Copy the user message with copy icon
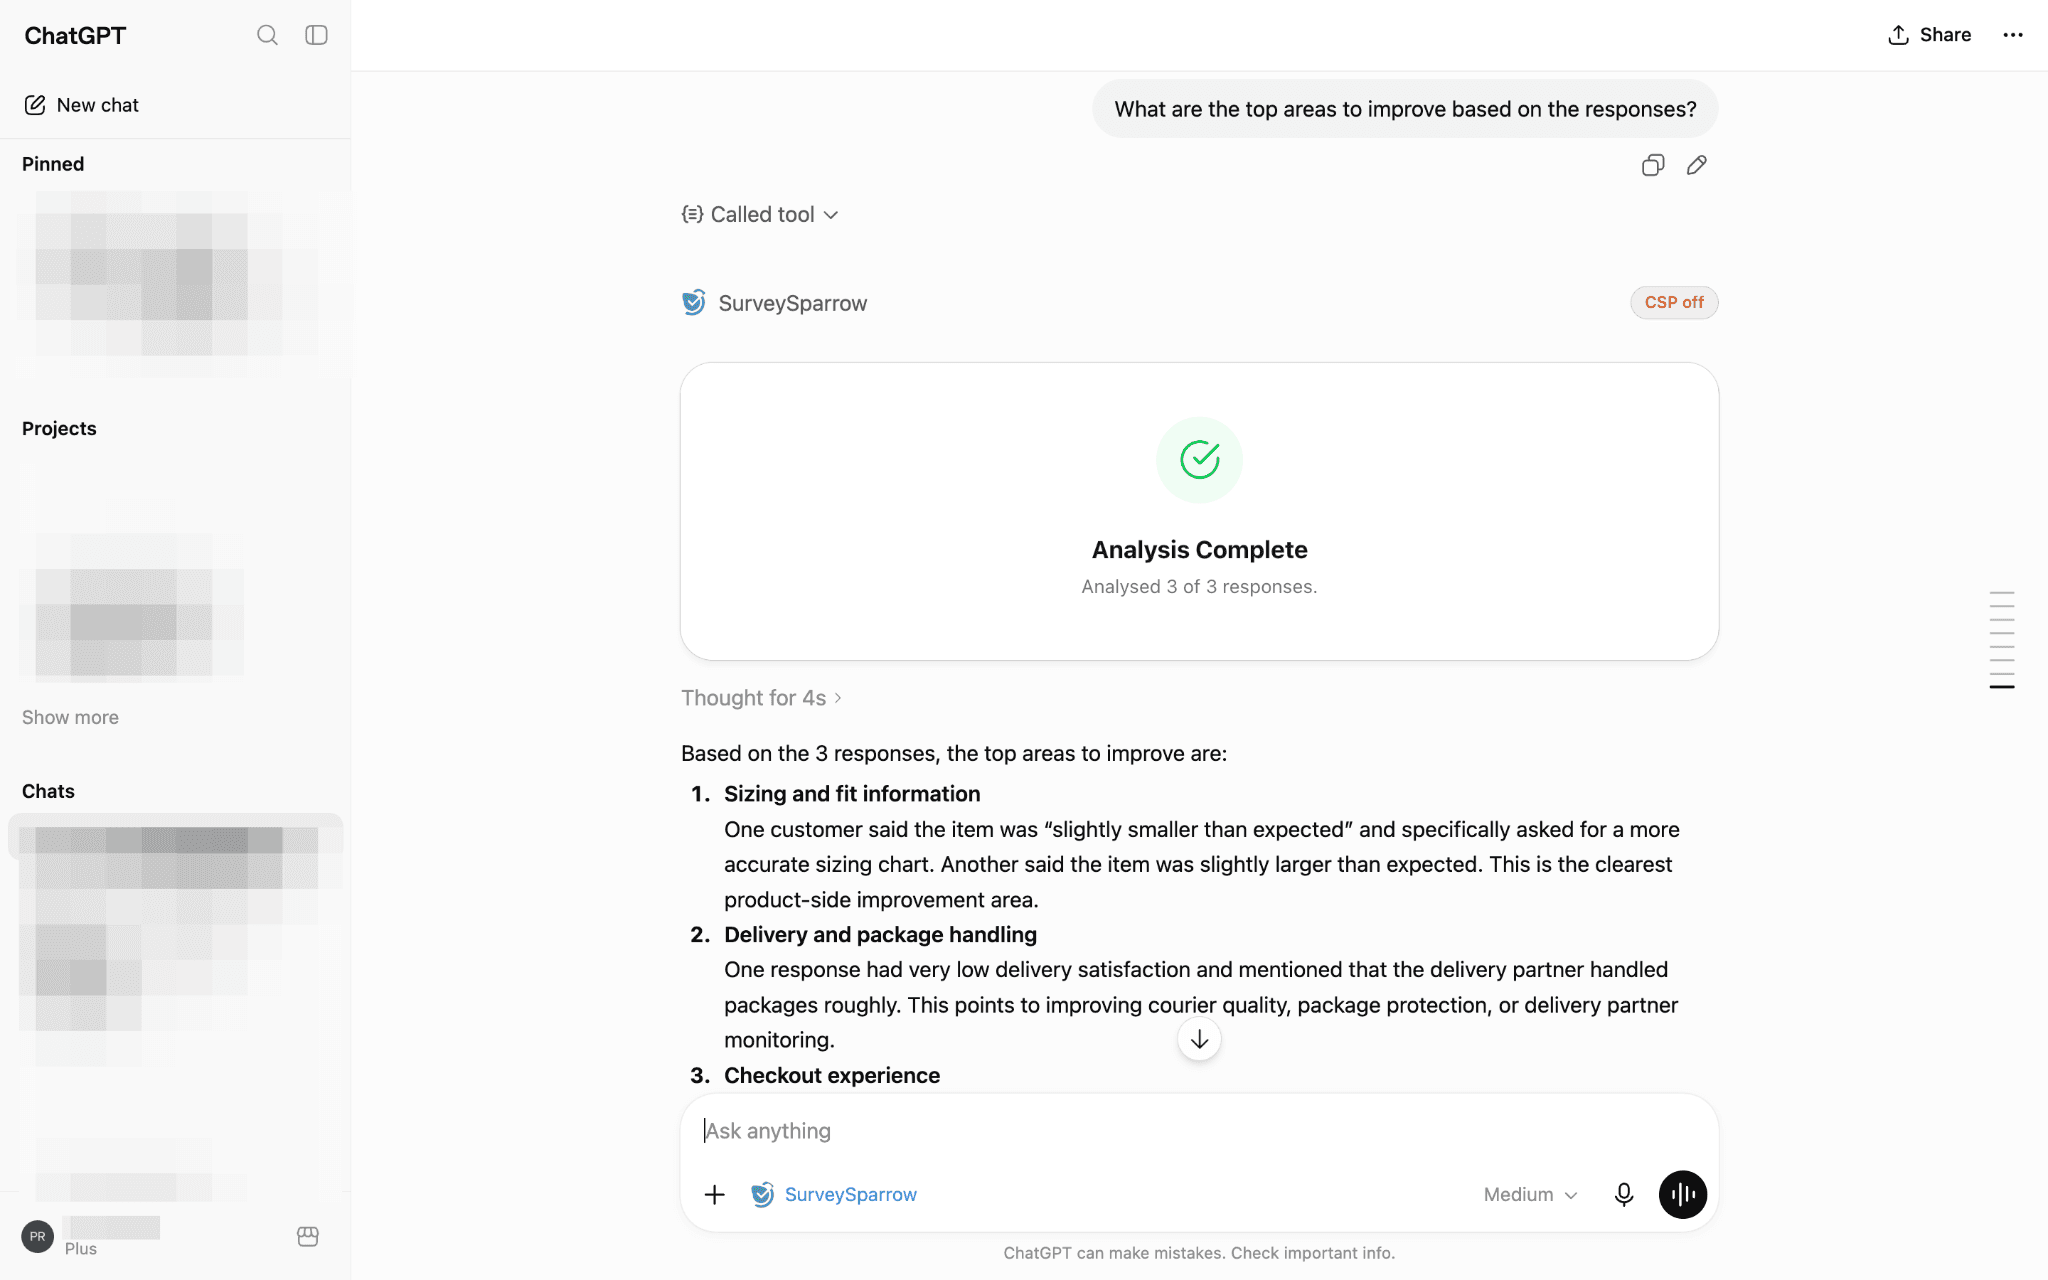Viewport: 2048px width, 1280px height. click(x=1653, y=165)
